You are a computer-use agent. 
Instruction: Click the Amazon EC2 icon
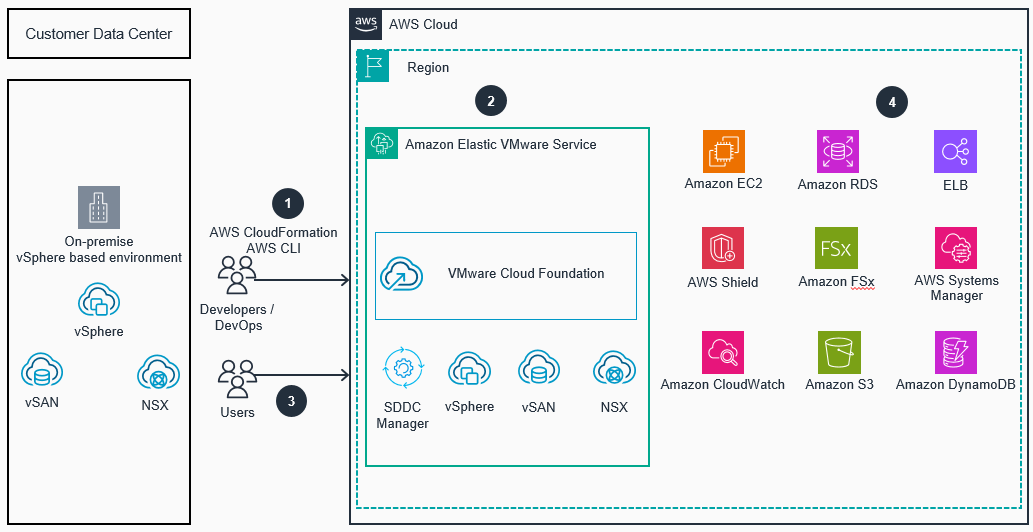pos(723,152)
